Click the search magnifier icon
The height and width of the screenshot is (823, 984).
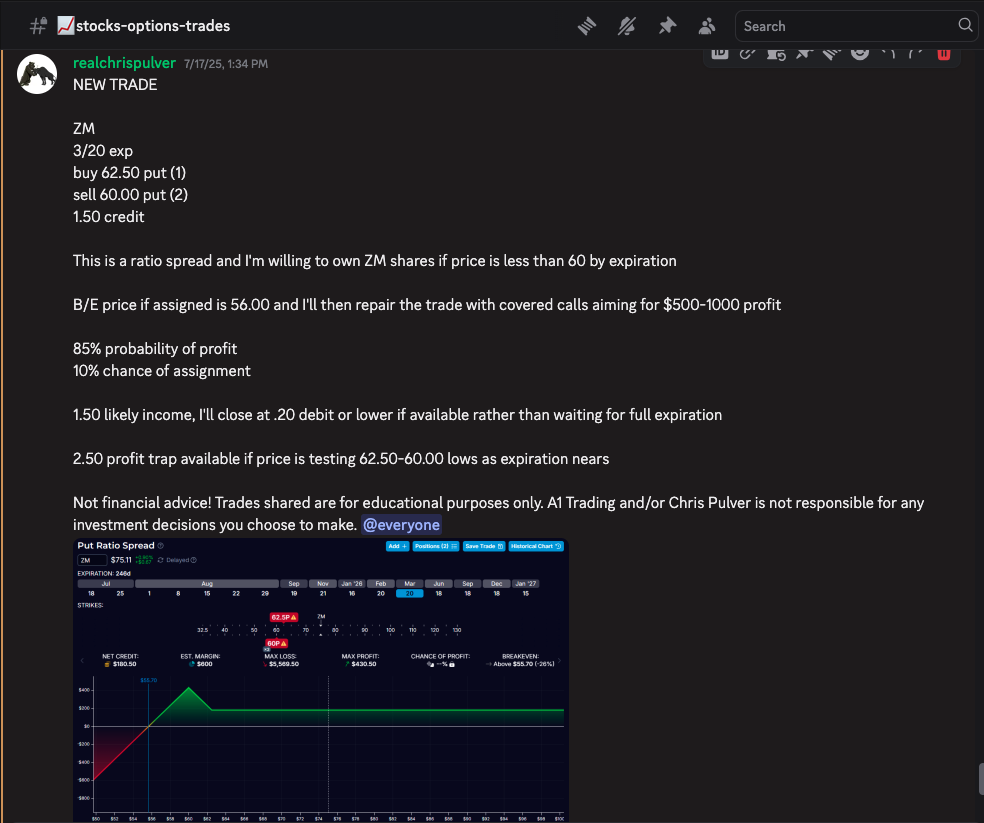coord(964,26)
